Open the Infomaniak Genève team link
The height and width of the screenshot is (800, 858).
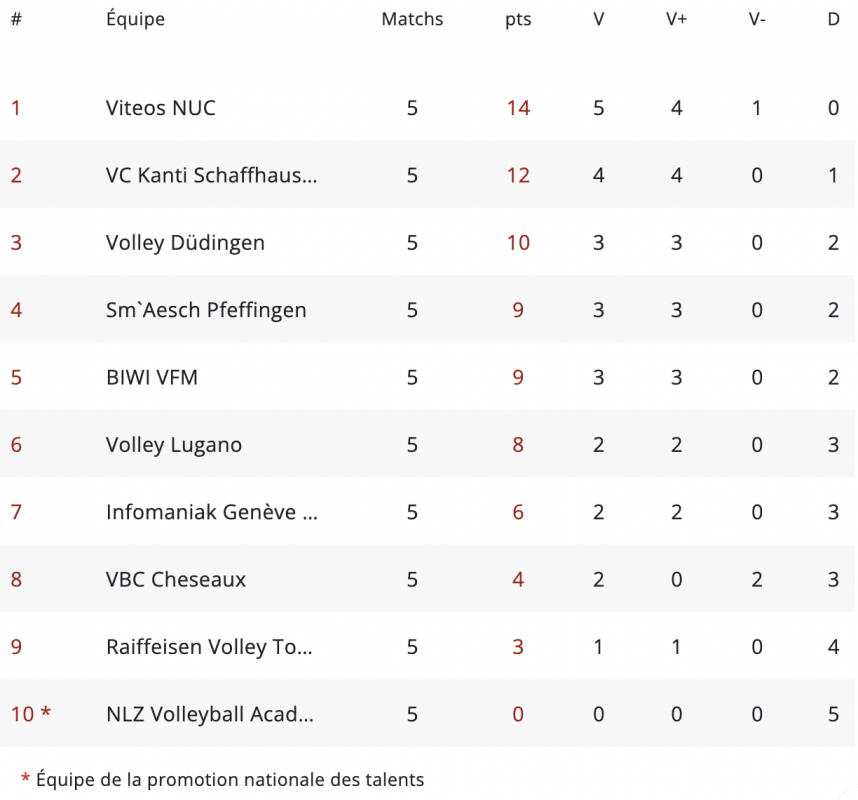[x=211, y=512]
